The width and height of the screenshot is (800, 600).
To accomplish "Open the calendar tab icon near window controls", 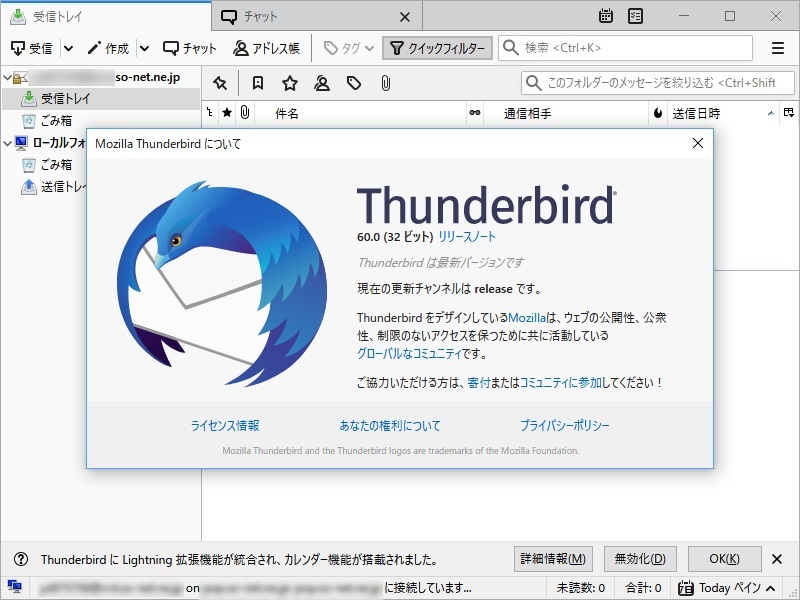I will [606, 15].
